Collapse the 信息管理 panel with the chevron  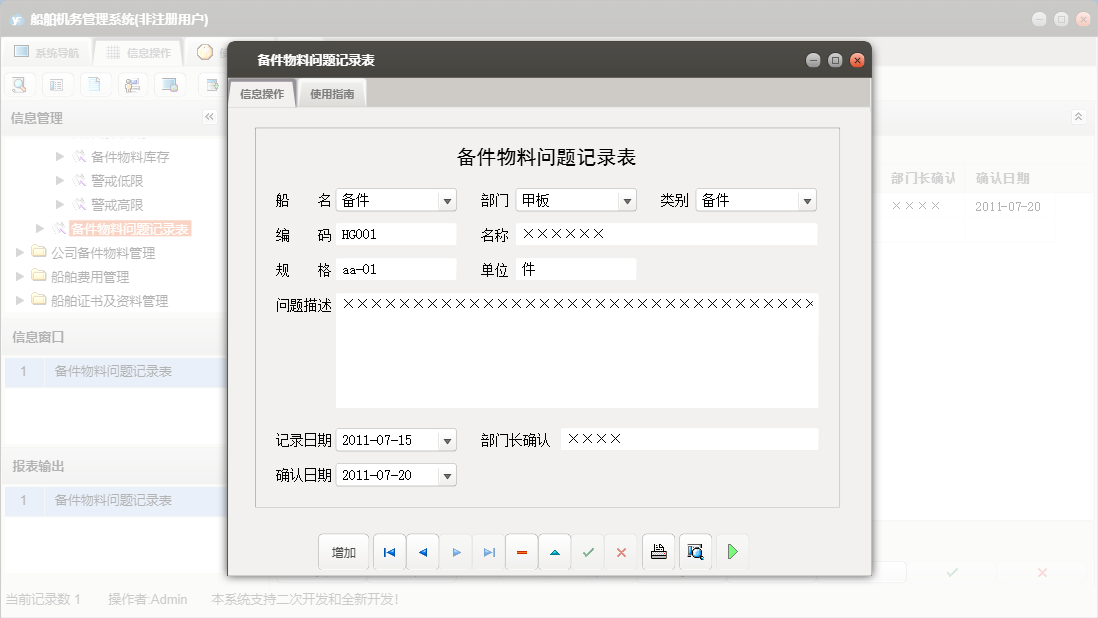pyautogui.click(x=210, y=116)
